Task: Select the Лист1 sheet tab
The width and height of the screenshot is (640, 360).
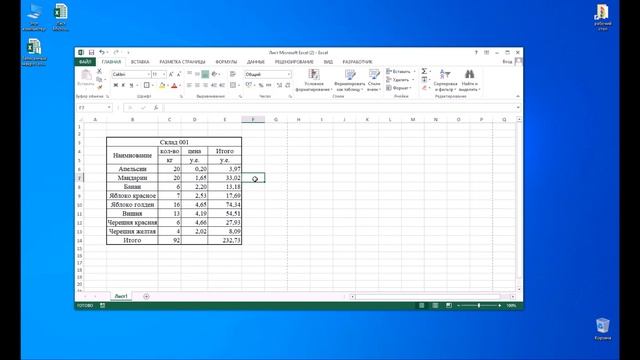Action: [121, 296]
